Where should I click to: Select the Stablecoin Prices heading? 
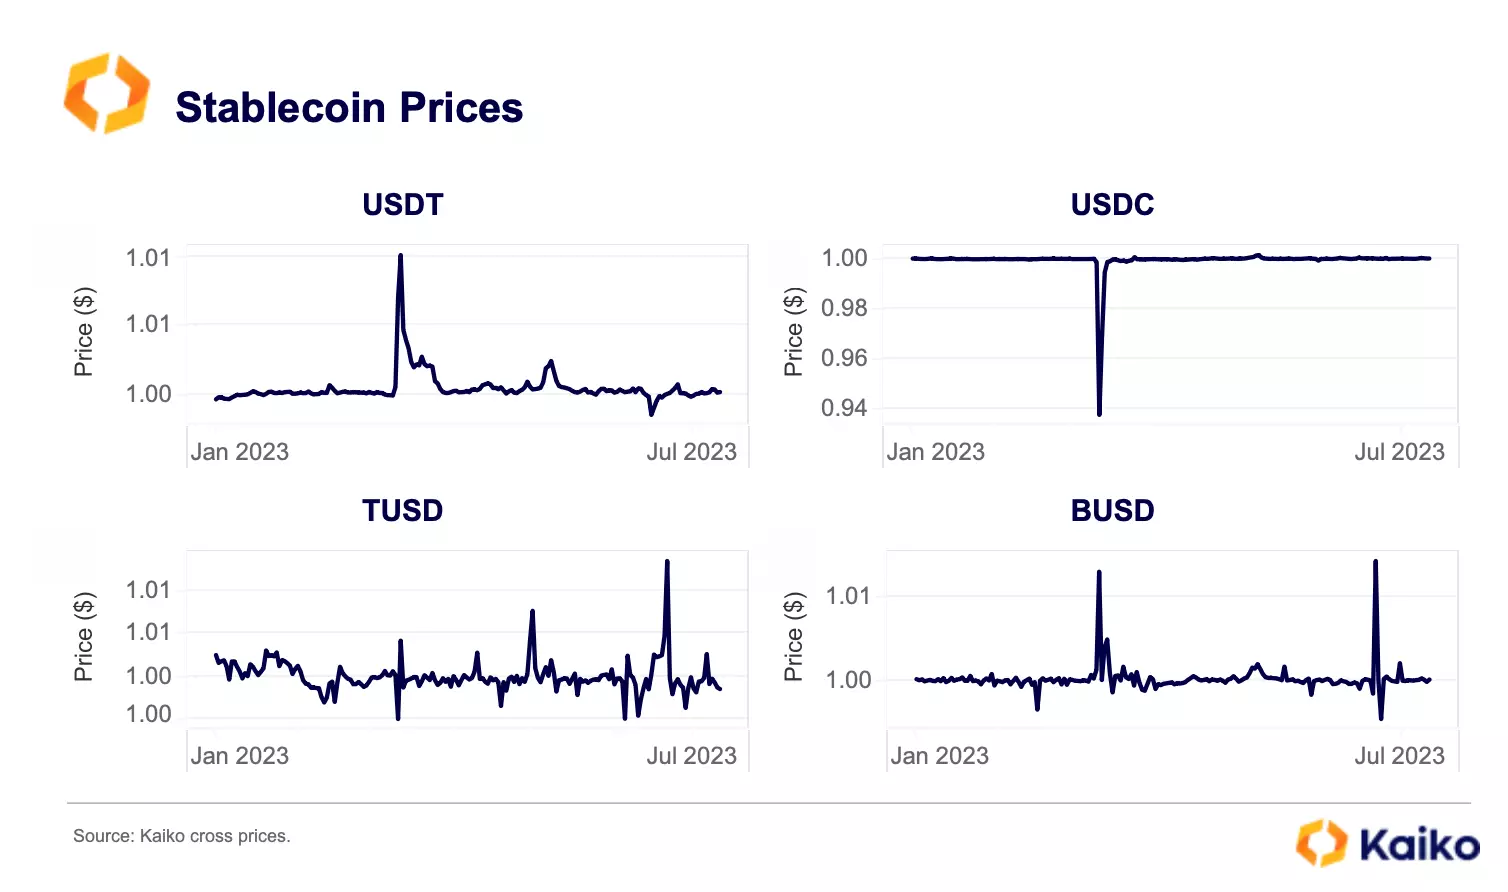point(349,108)
